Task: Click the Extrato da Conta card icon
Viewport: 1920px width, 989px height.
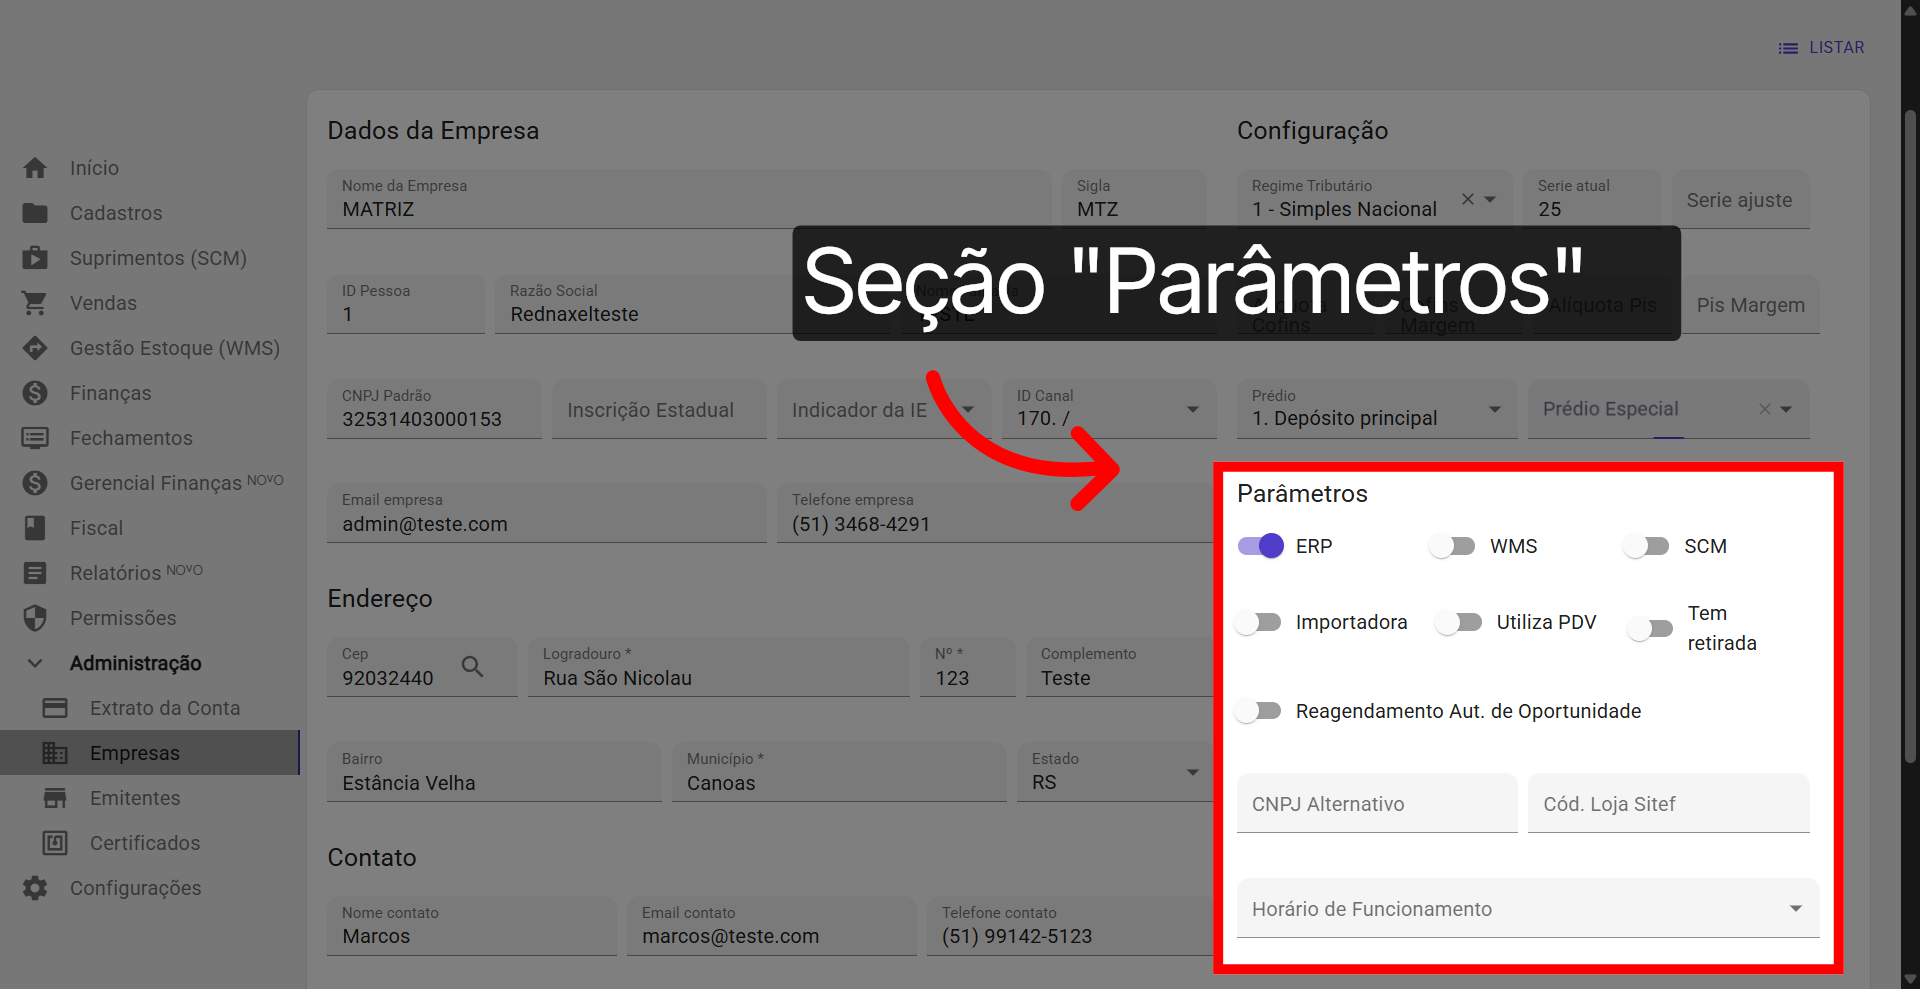Action: coord(55,707)
